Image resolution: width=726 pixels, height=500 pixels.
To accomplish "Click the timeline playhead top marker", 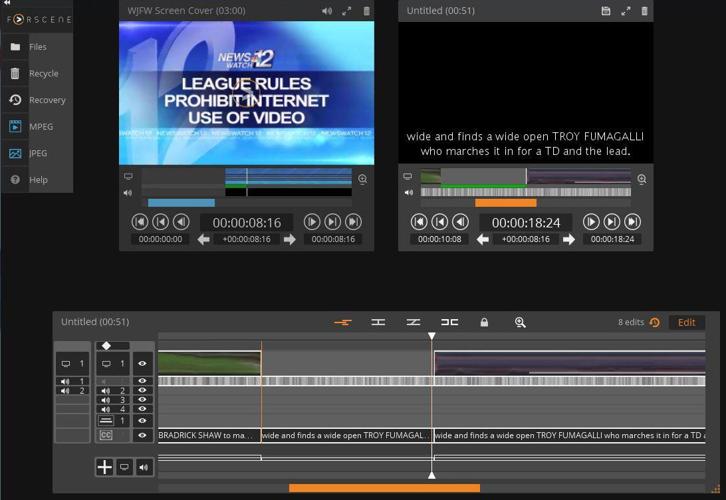I will click(x=432, y=336).
